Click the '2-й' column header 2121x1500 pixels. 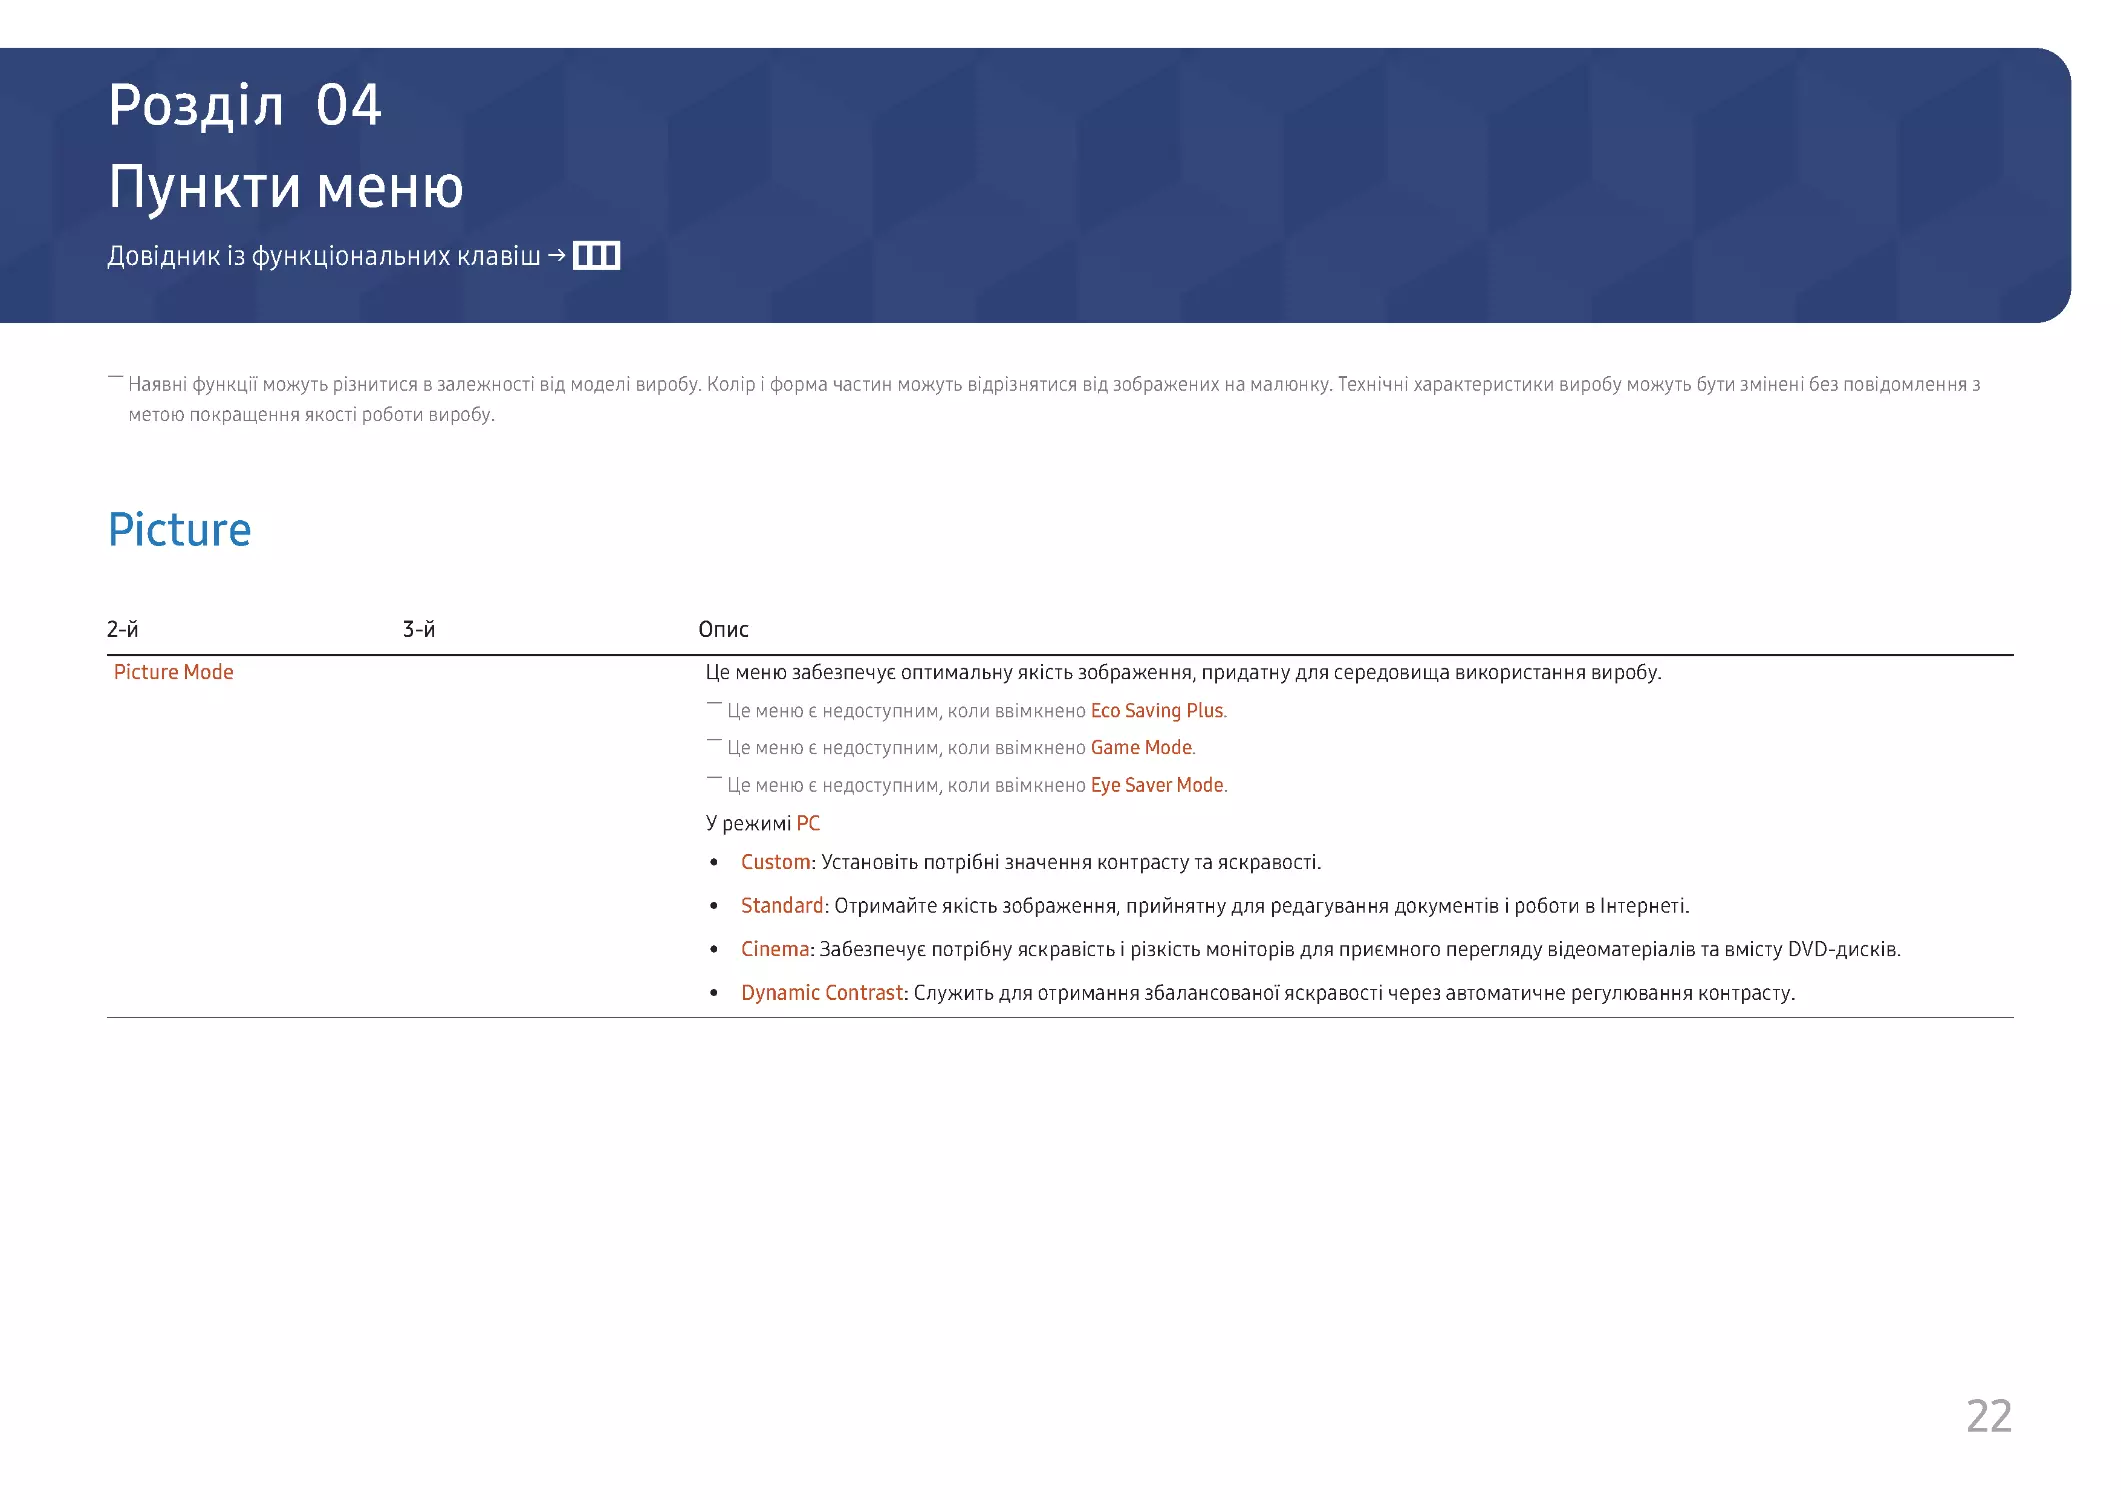click(x=122, y=629)
